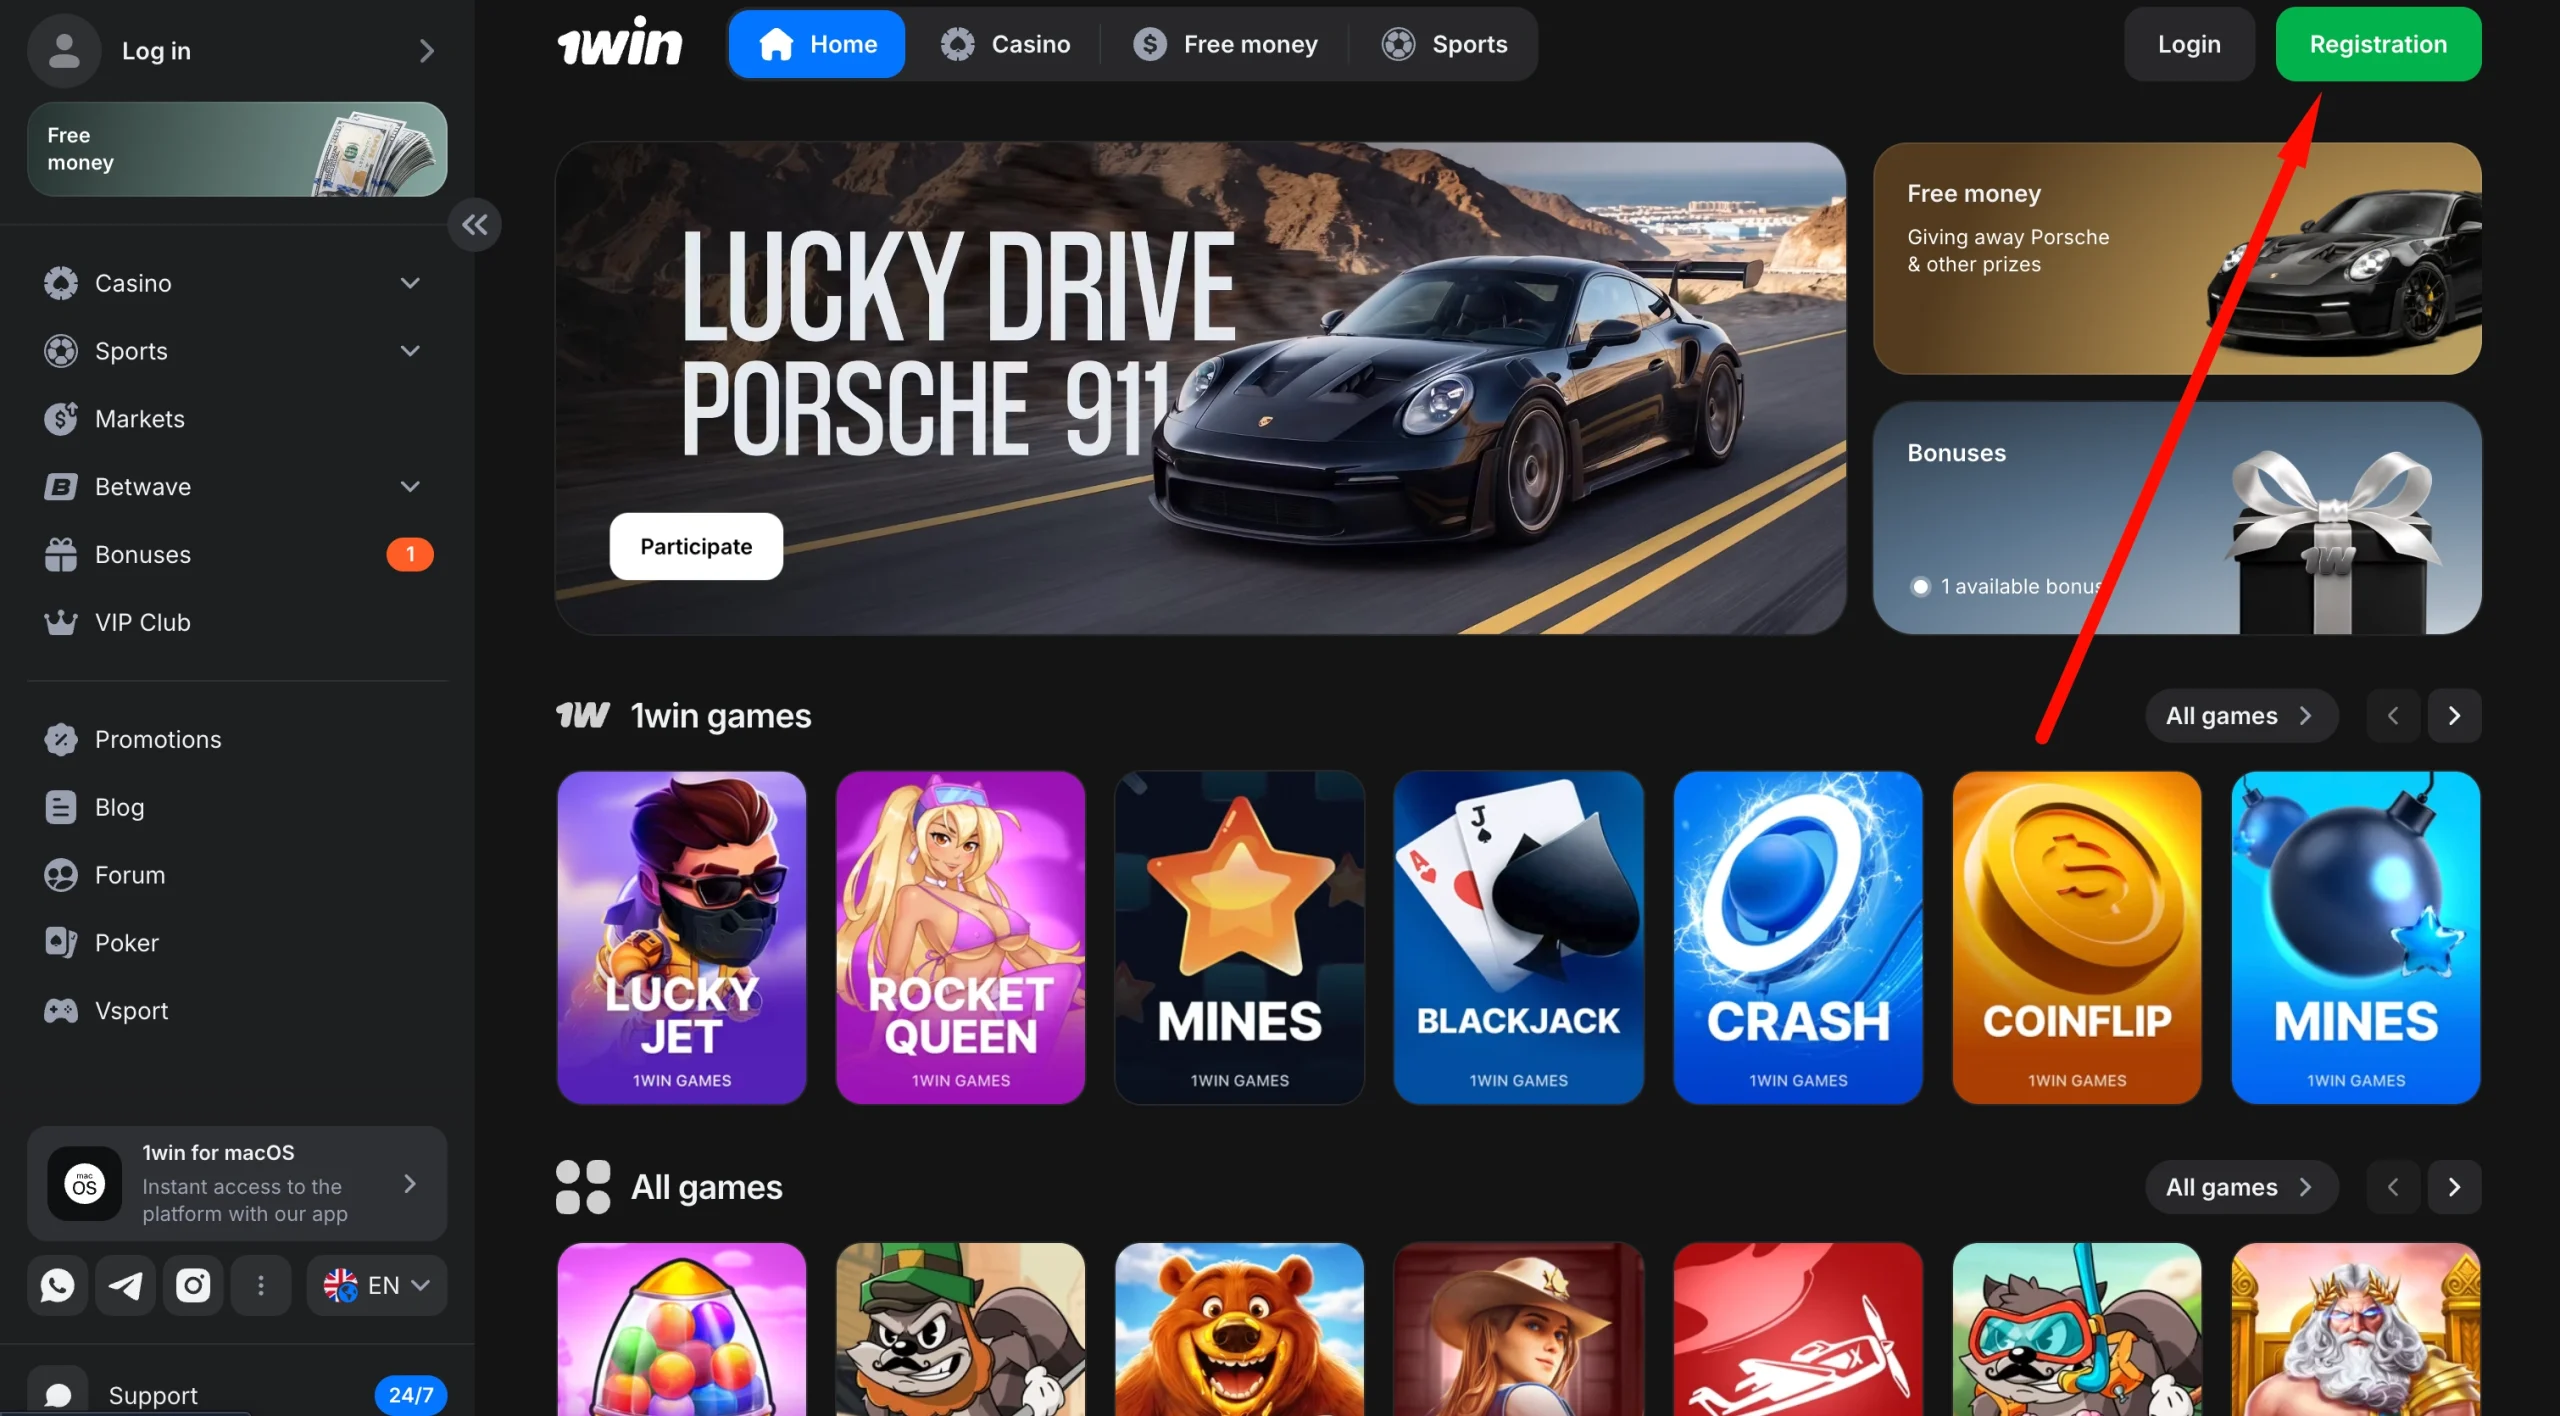2560x1416 pixels.
Task: Click the Login button in header
Action: tap(2189, 44)
